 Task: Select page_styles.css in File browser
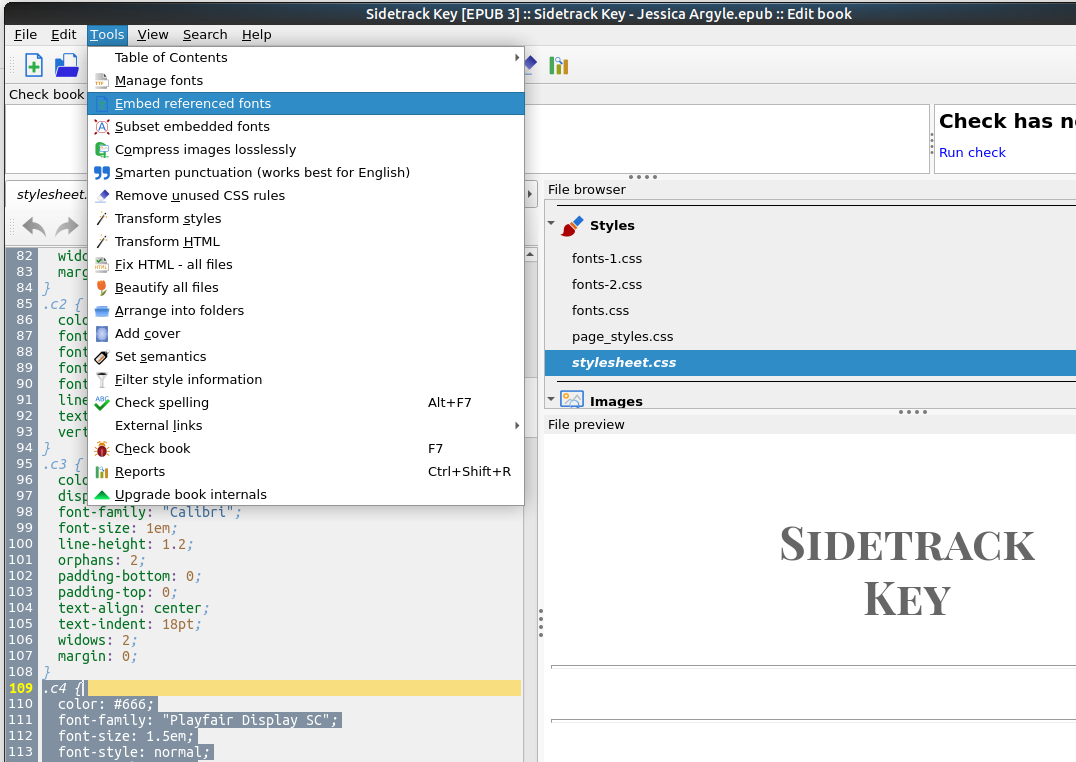click(x=622, y=337)
